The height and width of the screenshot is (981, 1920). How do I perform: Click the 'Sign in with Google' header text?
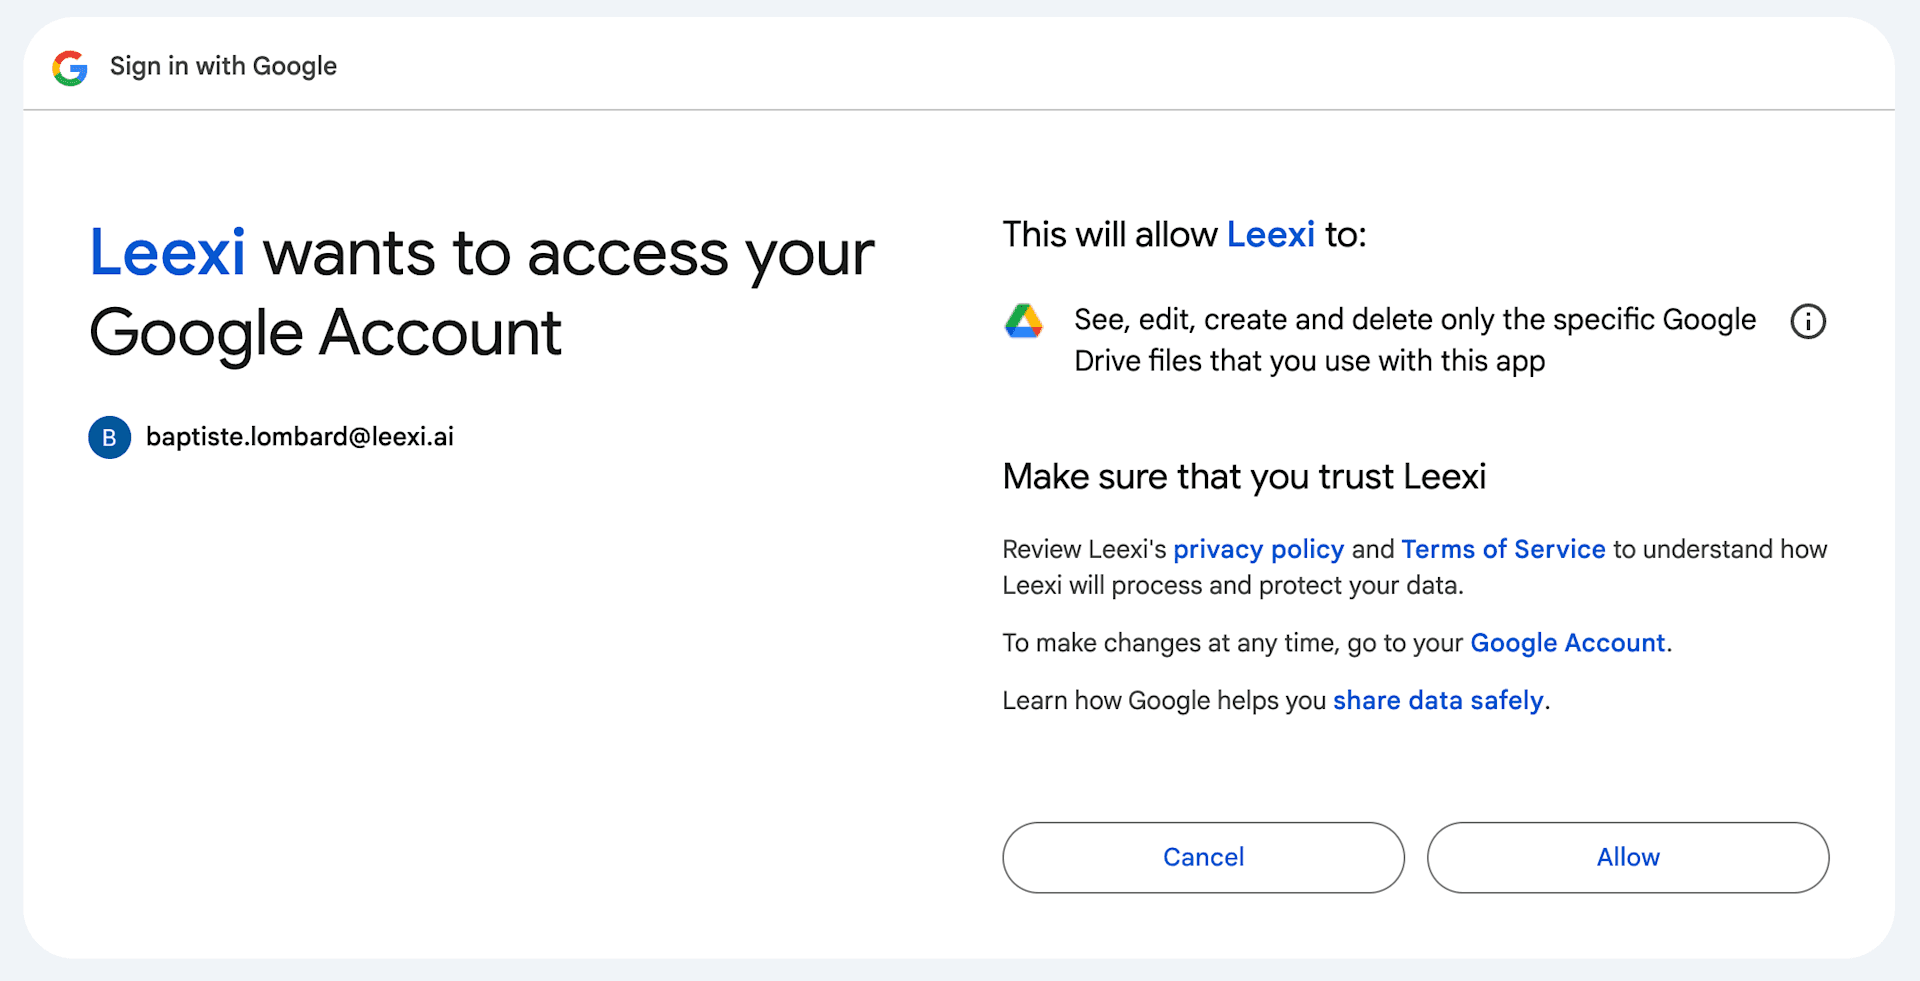click(223, 66)
